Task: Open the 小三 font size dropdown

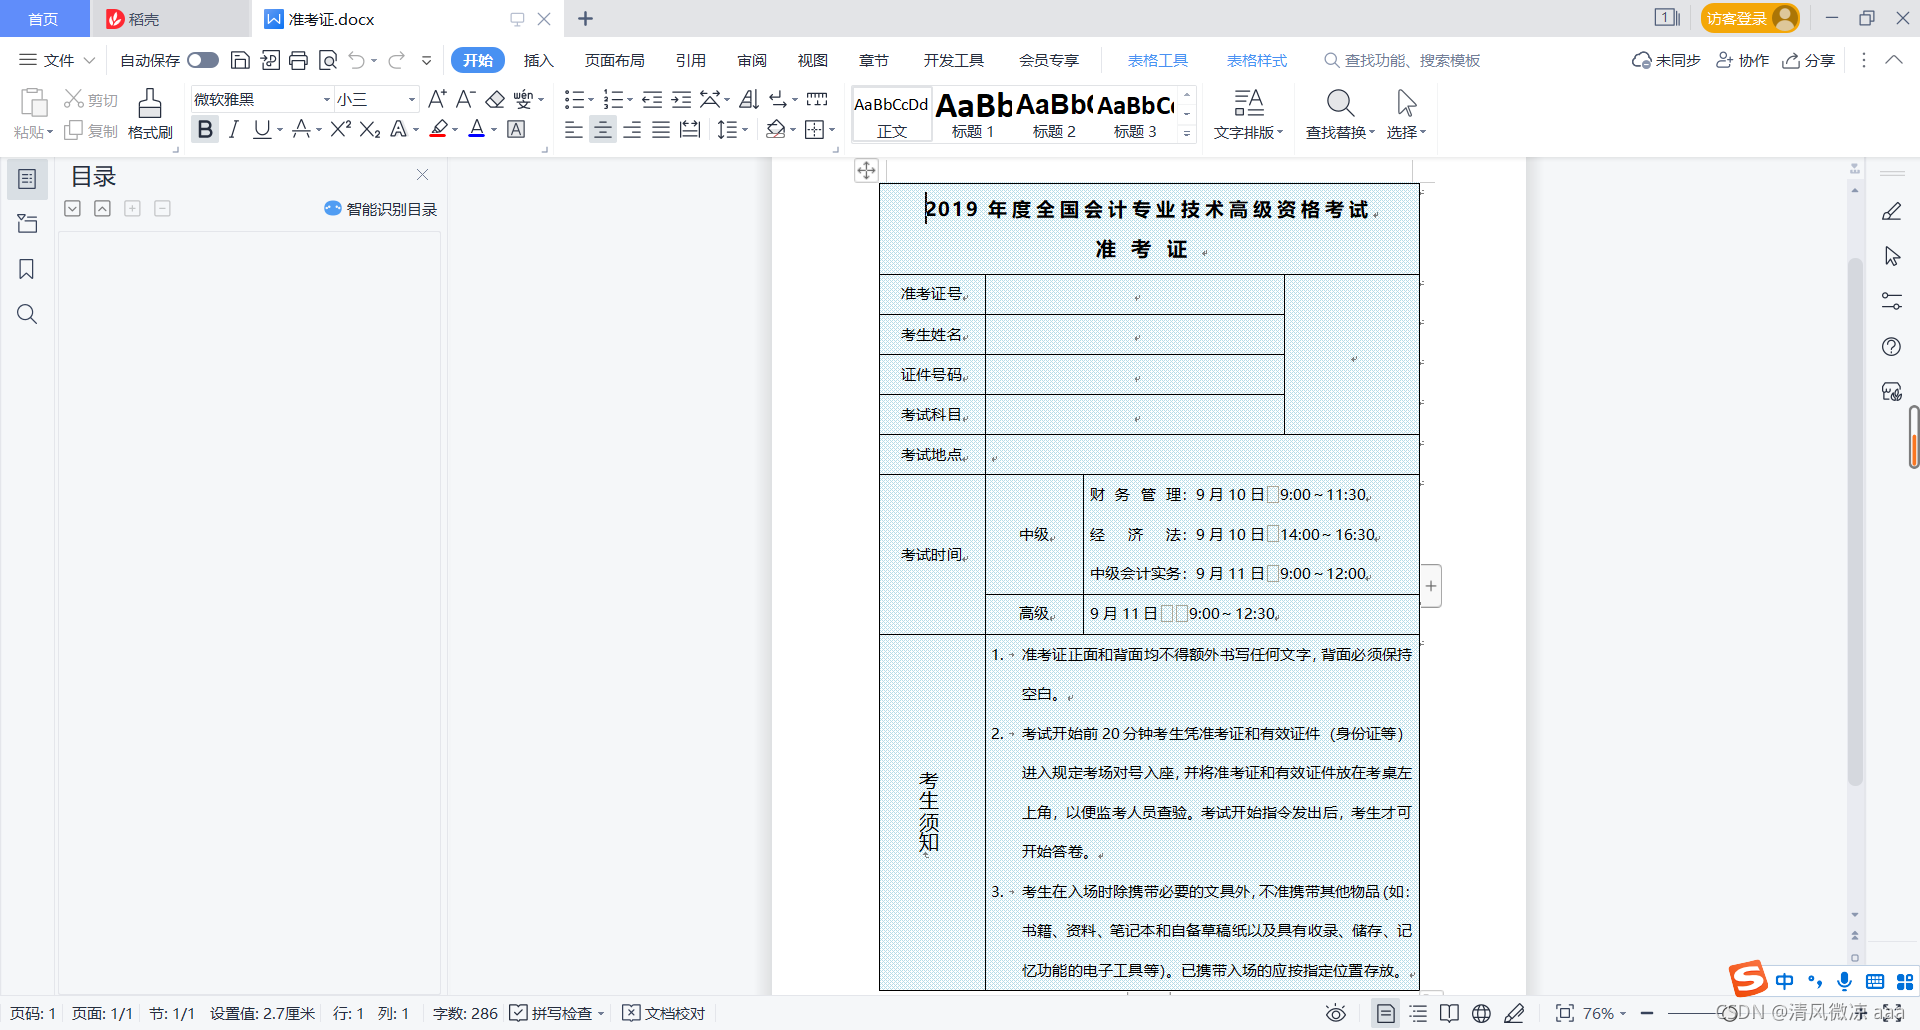Action: coord(410,99)
